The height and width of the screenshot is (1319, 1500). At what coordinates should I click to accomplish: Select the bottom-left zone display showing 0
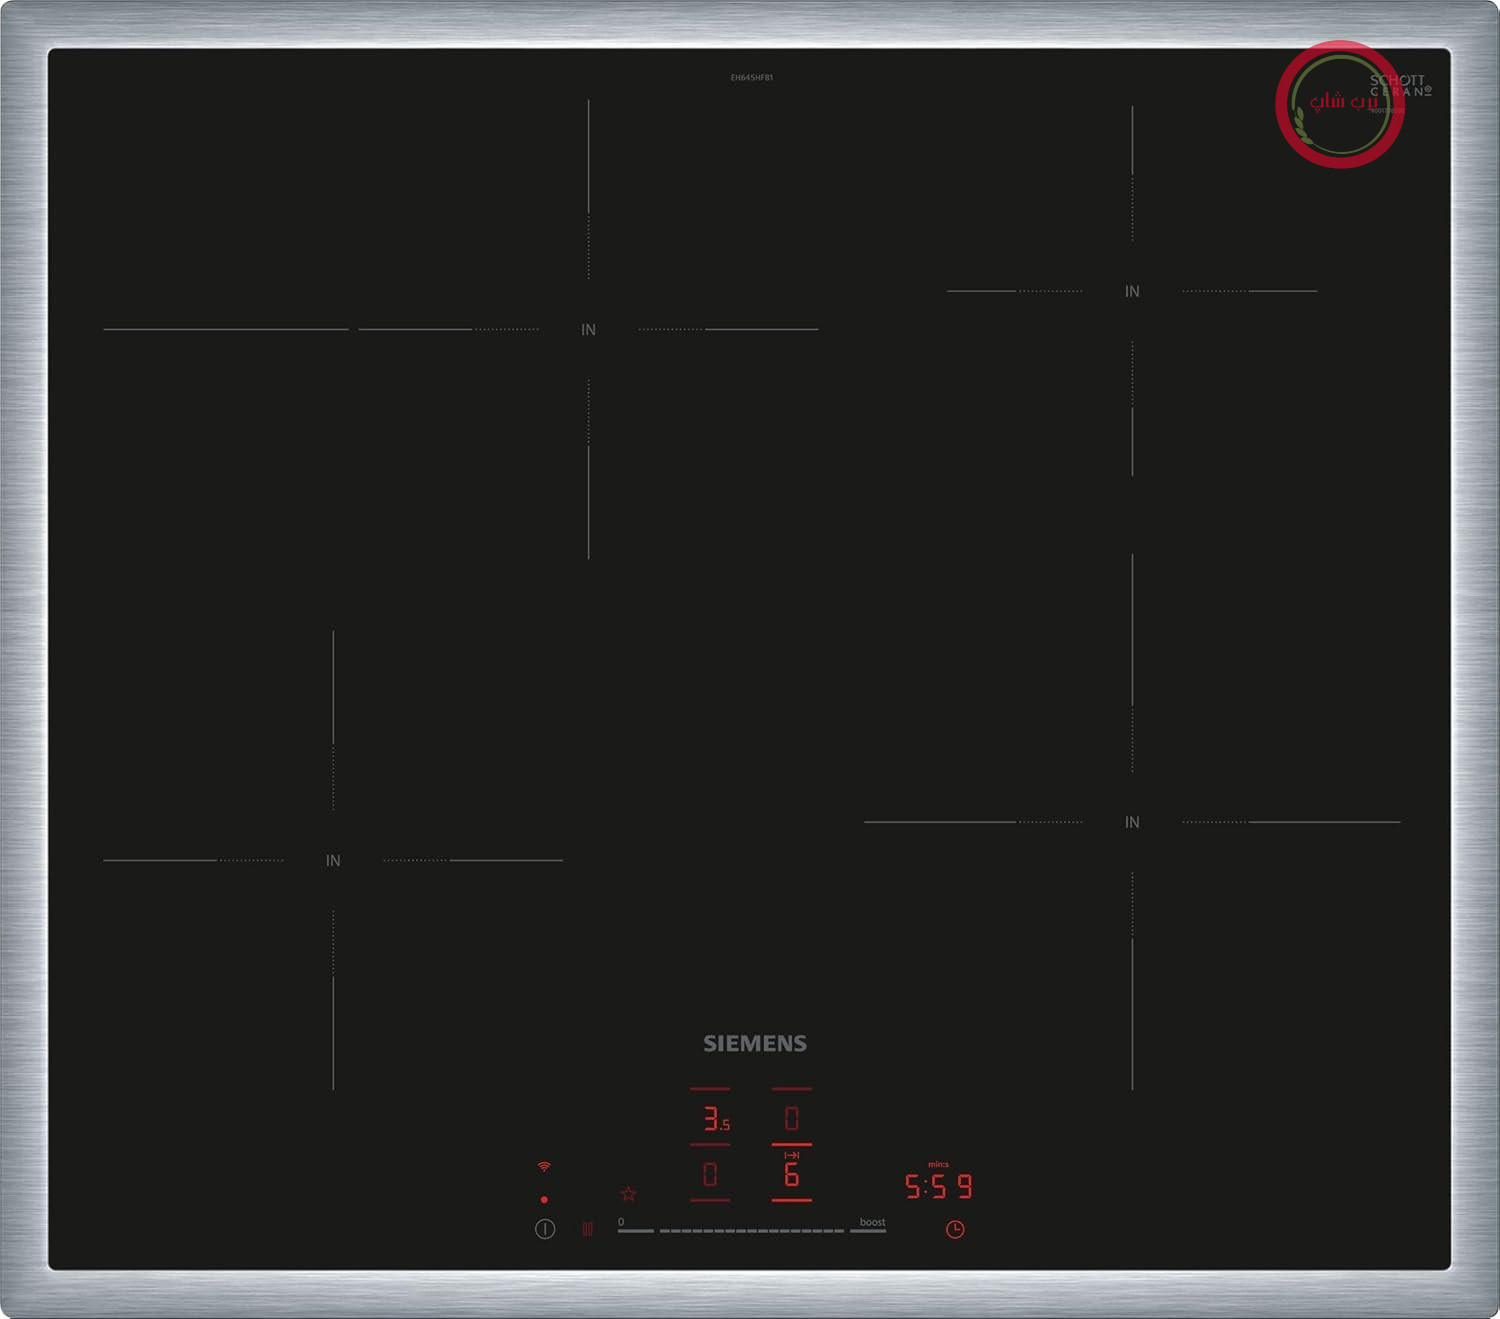click(710, 1174)
